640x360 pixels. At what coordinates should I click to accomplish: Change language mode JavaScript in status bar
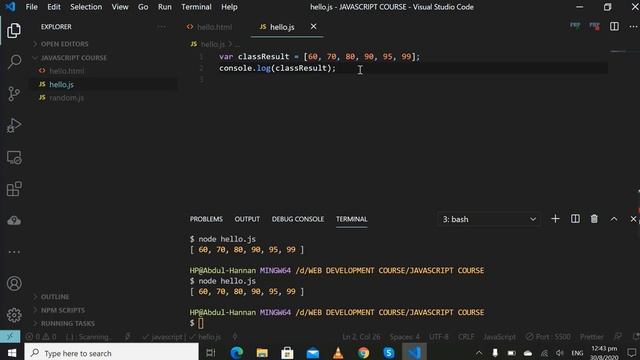500,337
